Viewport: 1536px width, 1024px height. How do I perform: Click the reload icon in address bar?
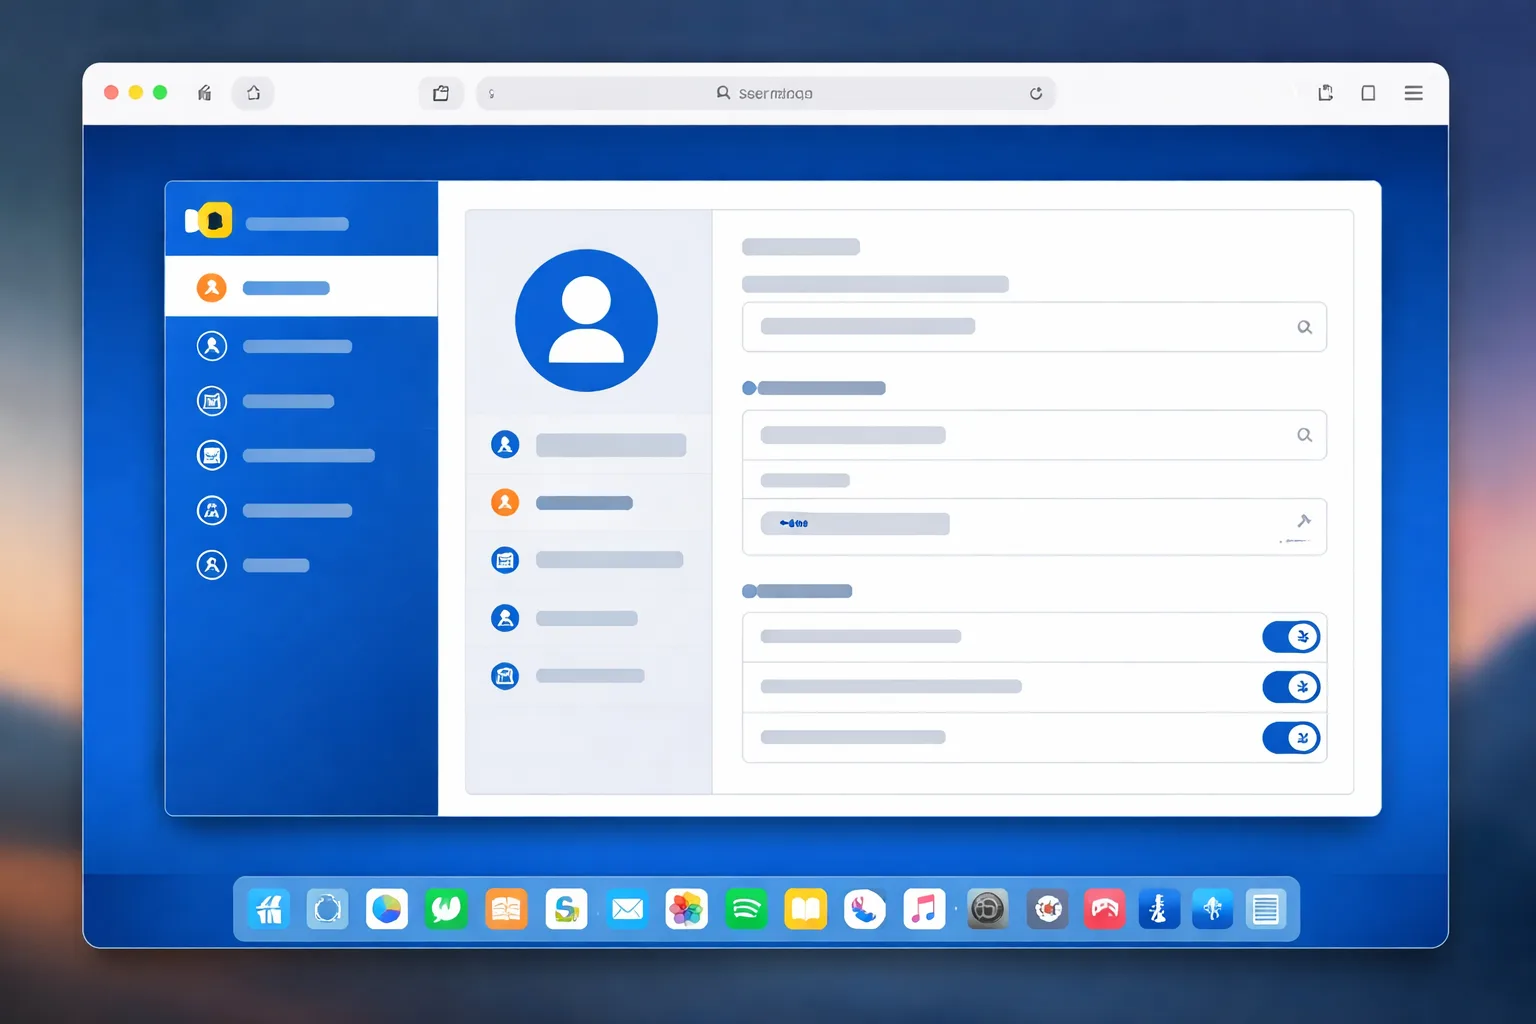[1036, 93]
